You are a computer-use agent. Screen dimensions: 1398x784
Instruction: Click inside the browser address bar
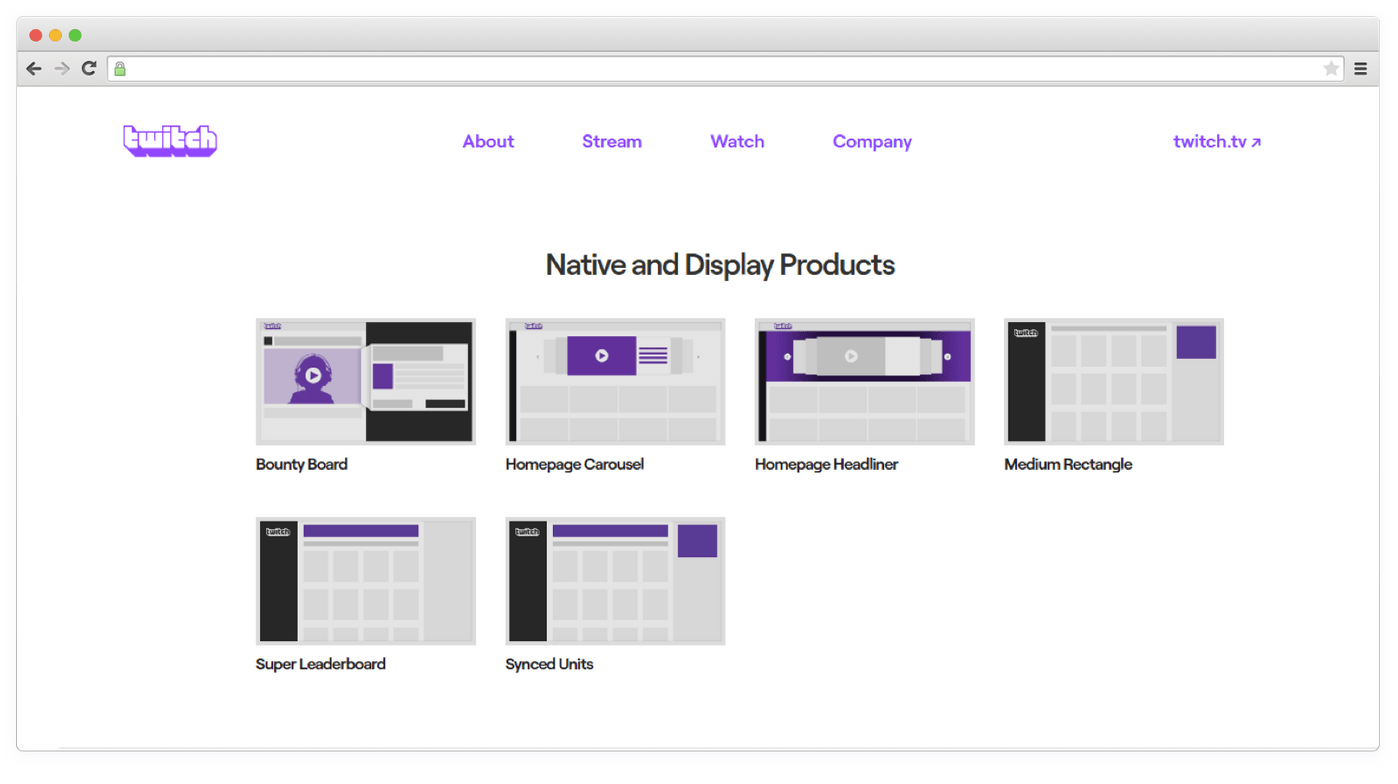click(725, 69)
